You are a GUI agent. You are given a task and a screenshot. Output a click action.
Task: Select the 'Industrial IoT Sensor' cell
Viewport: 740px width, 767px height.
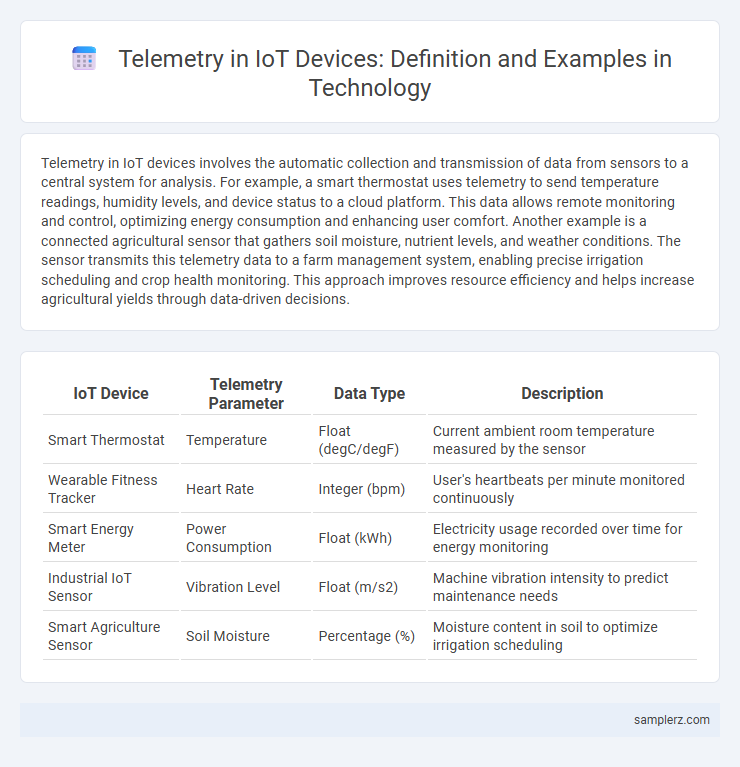click(x=111, y=587)
